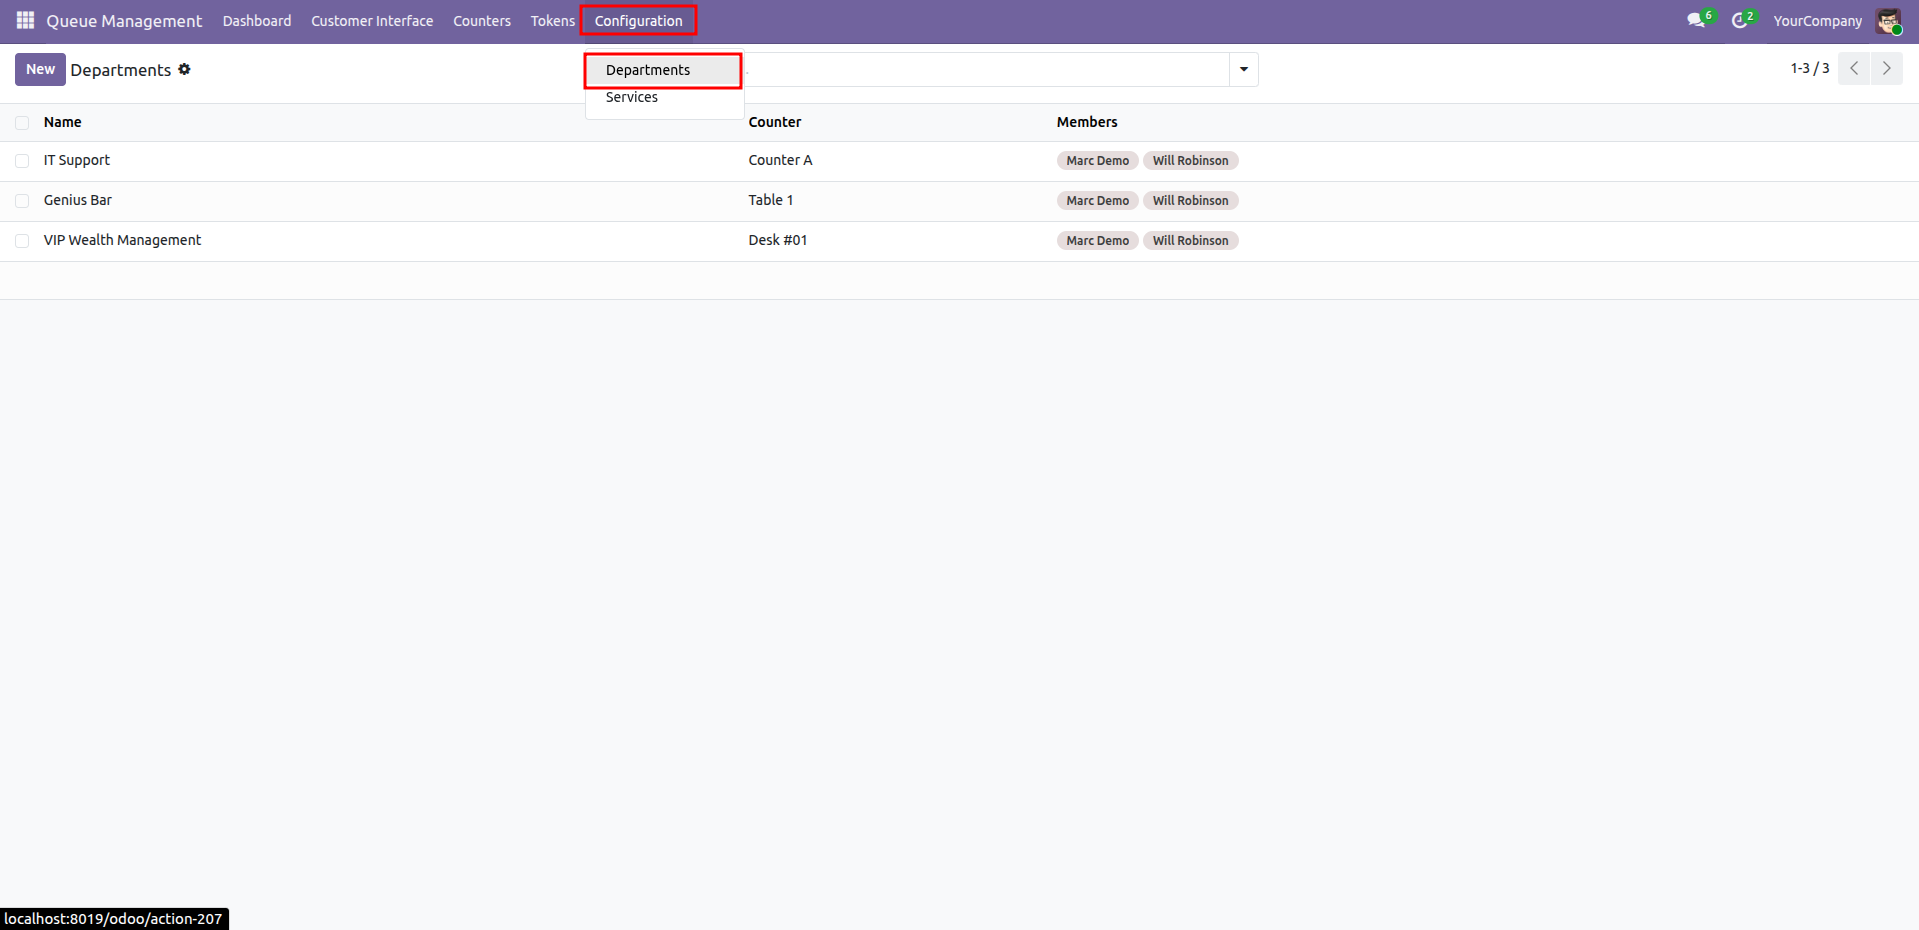
Task: Open the Departments gear actions icon
Action: coord(184,69)
